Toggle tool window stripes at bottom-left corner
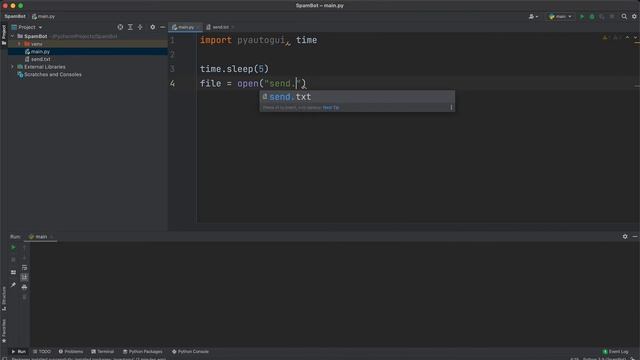 coord(4,358)
